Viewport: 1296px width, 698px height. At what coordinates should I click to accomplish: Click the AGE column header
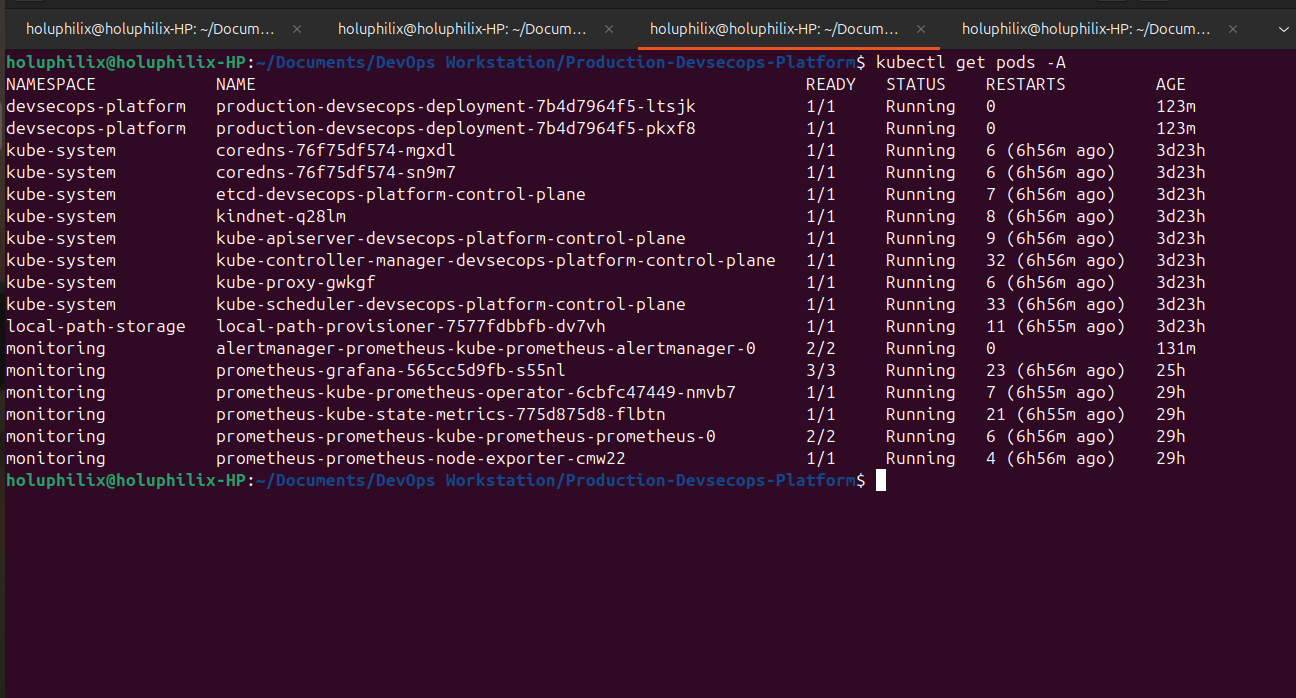(1171, 84)
